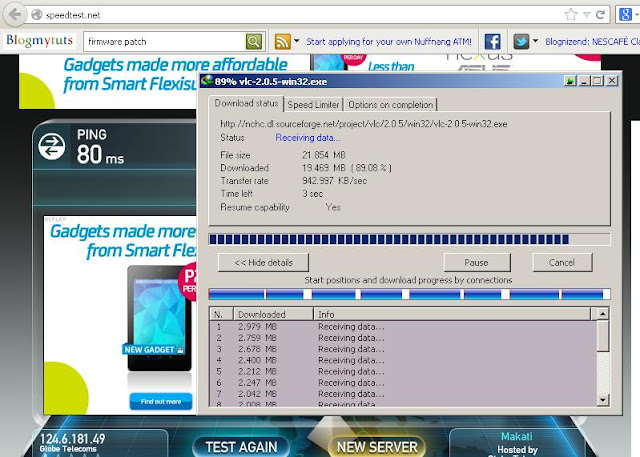Click the Google search engine icon
Screen dimensions: 640x457
pyautogui.click(x=625, y=15)
